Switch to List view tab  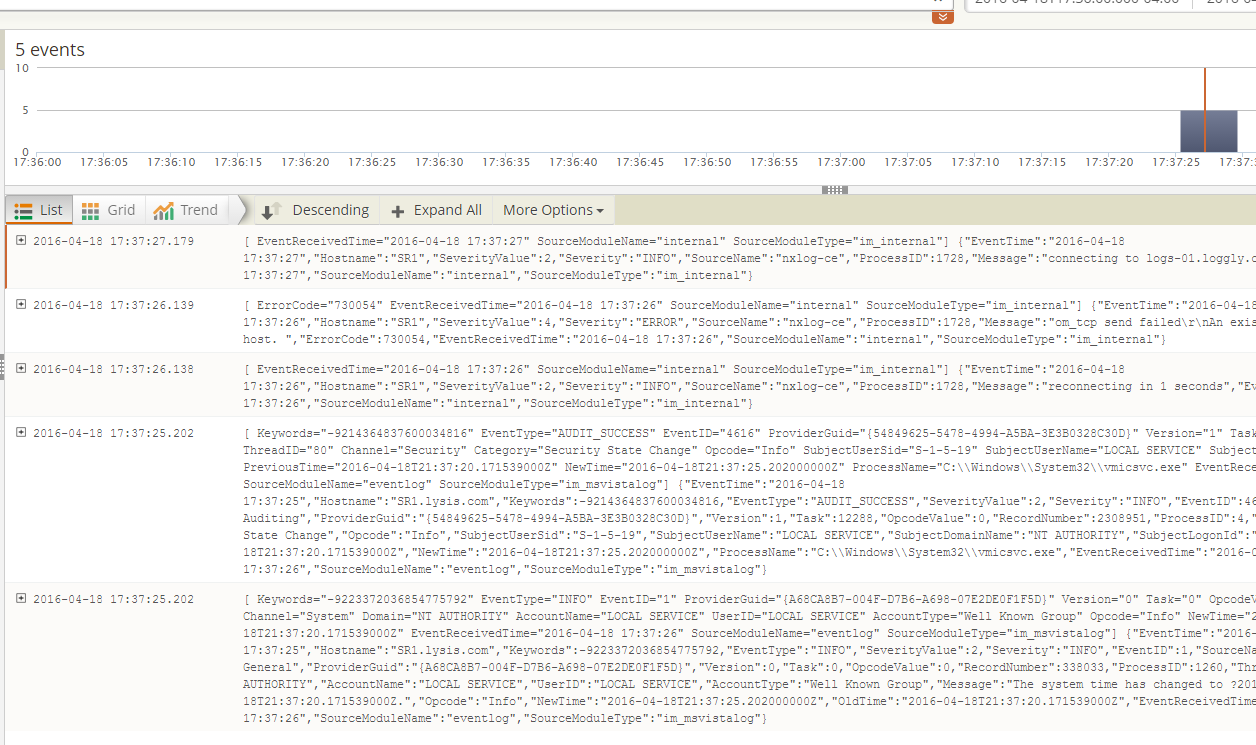tap(39, 210)
